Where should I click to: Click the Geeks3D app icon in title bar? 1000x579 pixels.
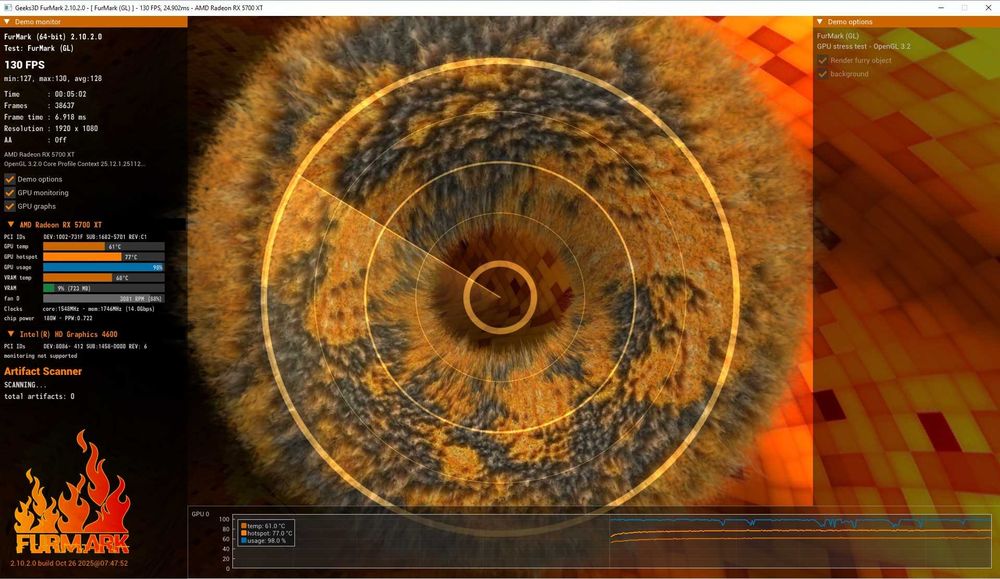(8, 8)
